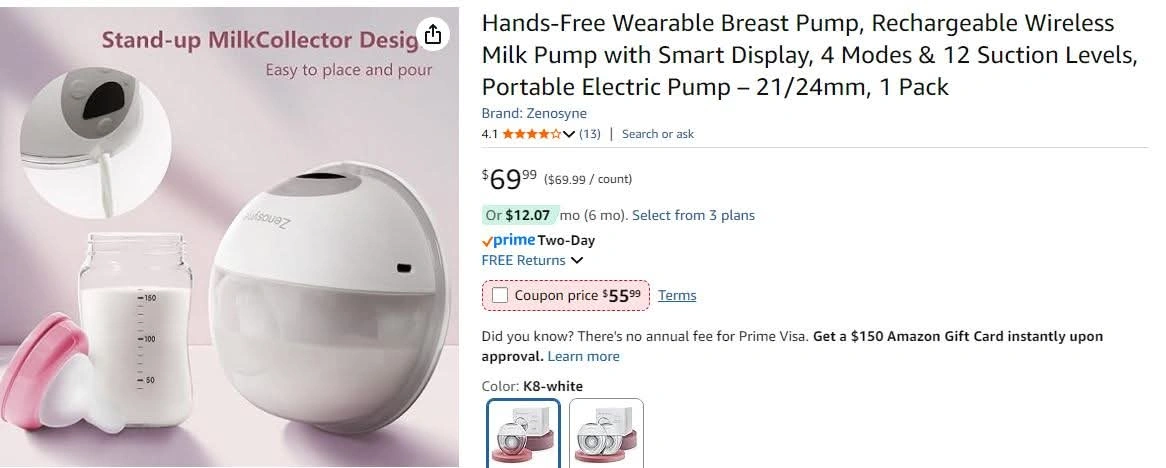The width and height of the screenshot is (1166, 468).
Task: Click Learn more about the Prime Visa
Action: point(583,356)
